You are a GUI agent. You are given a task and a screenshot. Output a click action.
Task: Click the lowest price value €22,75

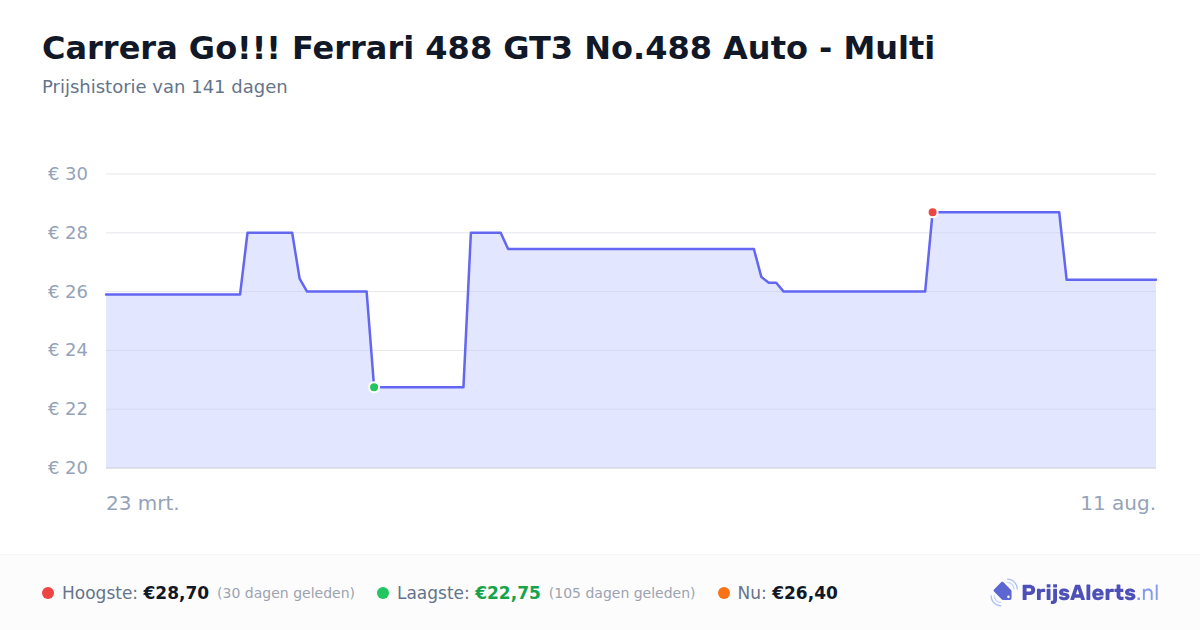click(508, 593)
